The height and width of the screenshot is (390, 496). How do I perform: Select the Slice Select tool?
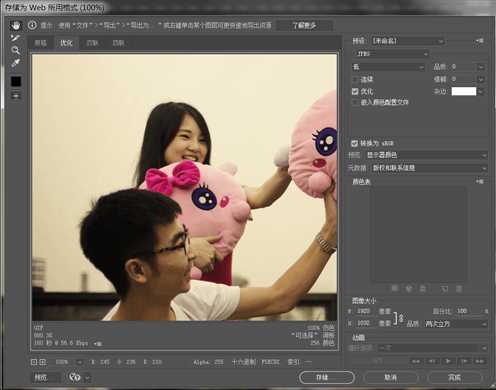15,38
